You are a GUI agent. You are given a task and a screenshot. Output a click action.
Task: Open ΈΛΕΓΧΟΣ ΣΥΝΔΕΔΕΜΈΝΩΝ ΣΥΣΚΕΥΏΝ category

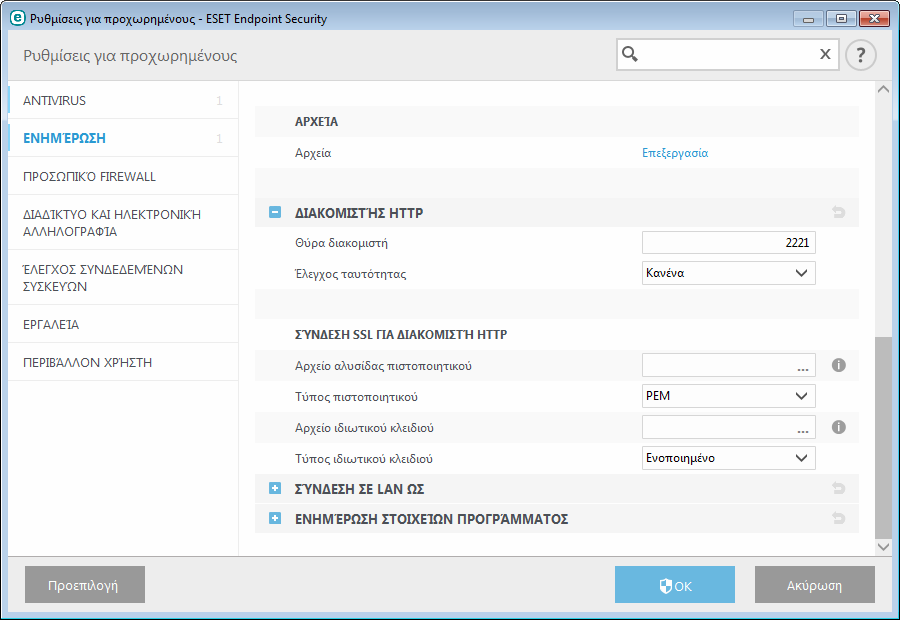123,278
